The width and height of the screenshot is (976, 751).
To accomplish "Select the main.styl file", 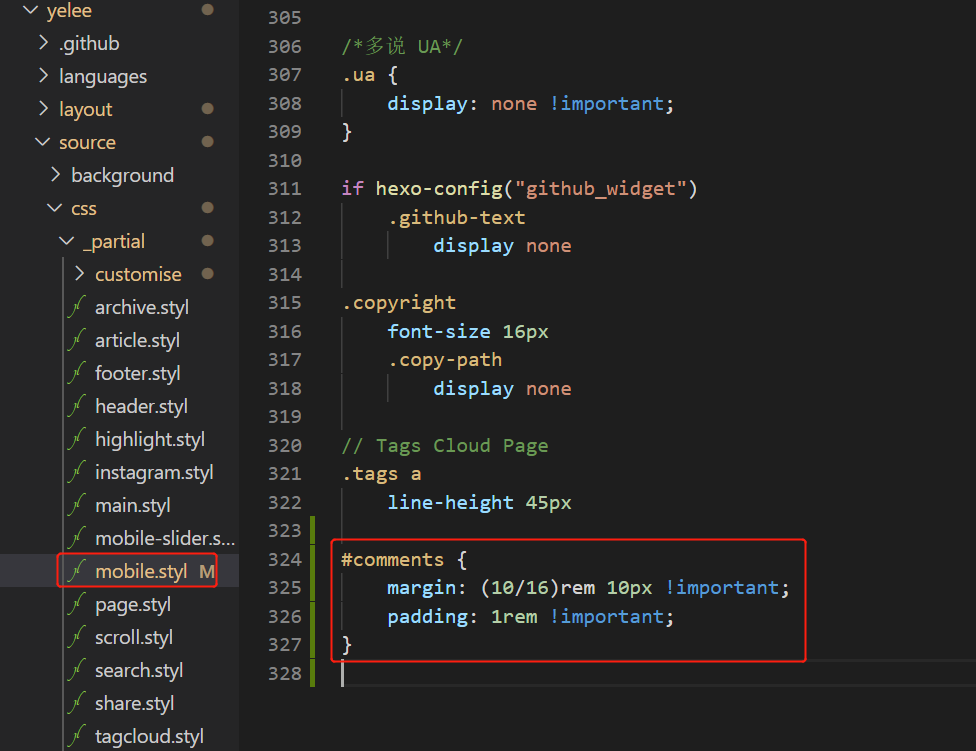I will [132, 506].
